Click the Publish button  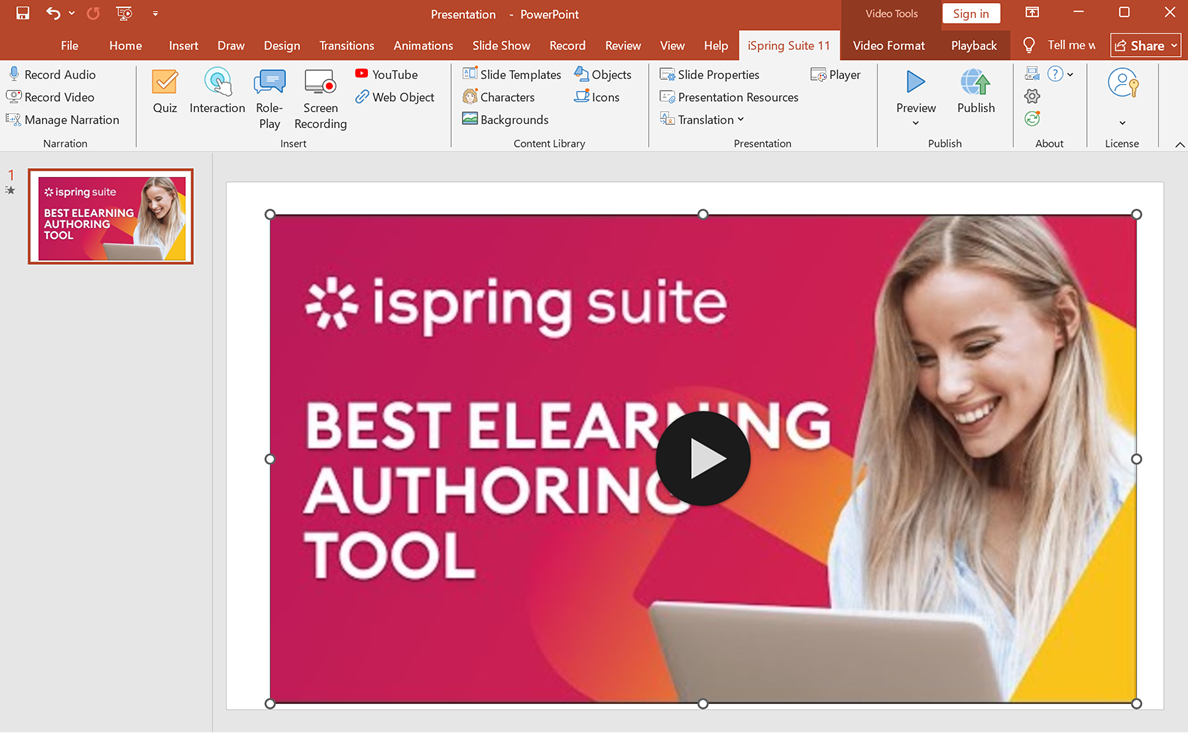(975, 95)
